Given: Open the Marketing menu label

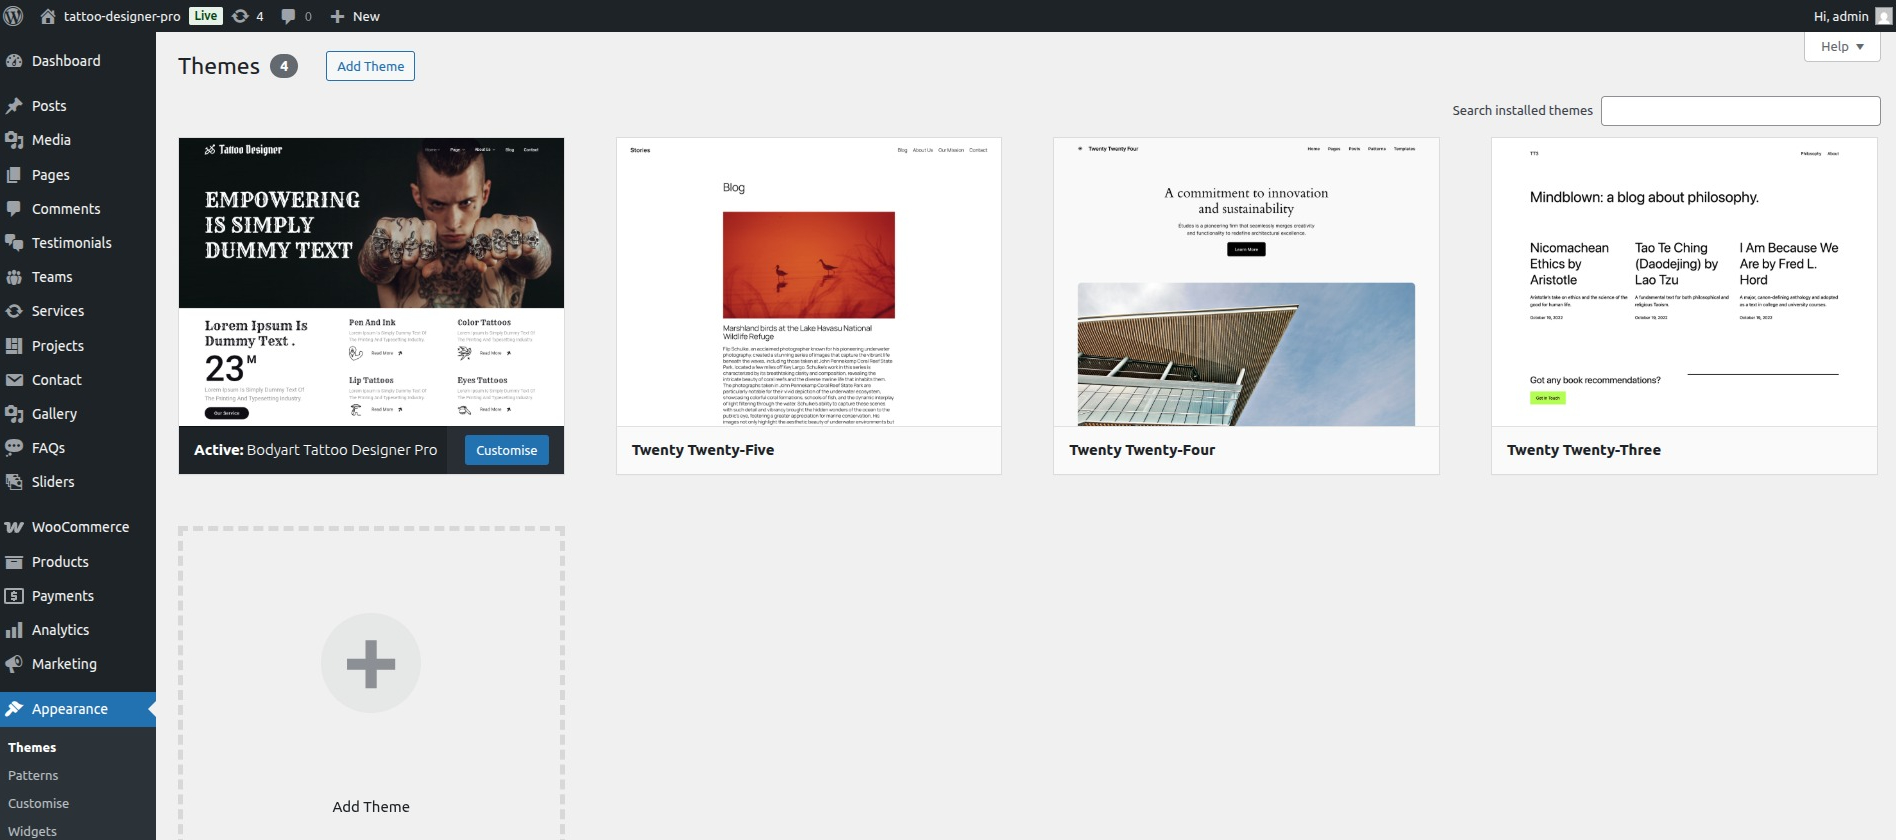Looking at the screenshot, I should pyautogui.click(x=64, y=664).
